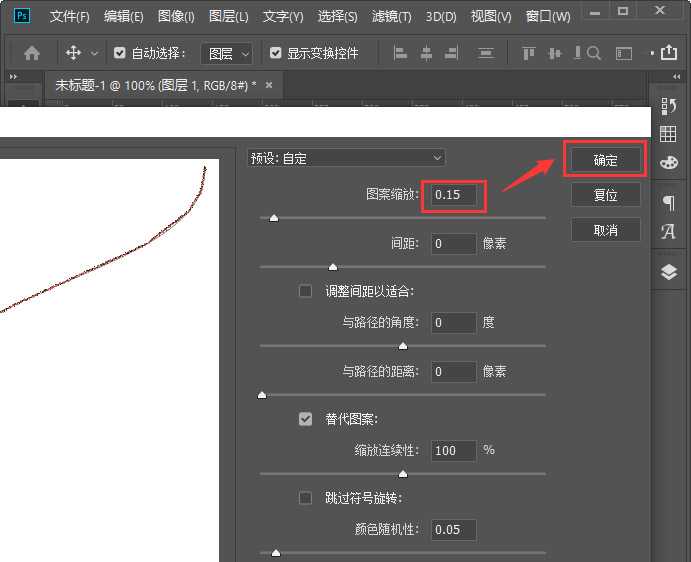Select the Move tool icon

(73, 53)
